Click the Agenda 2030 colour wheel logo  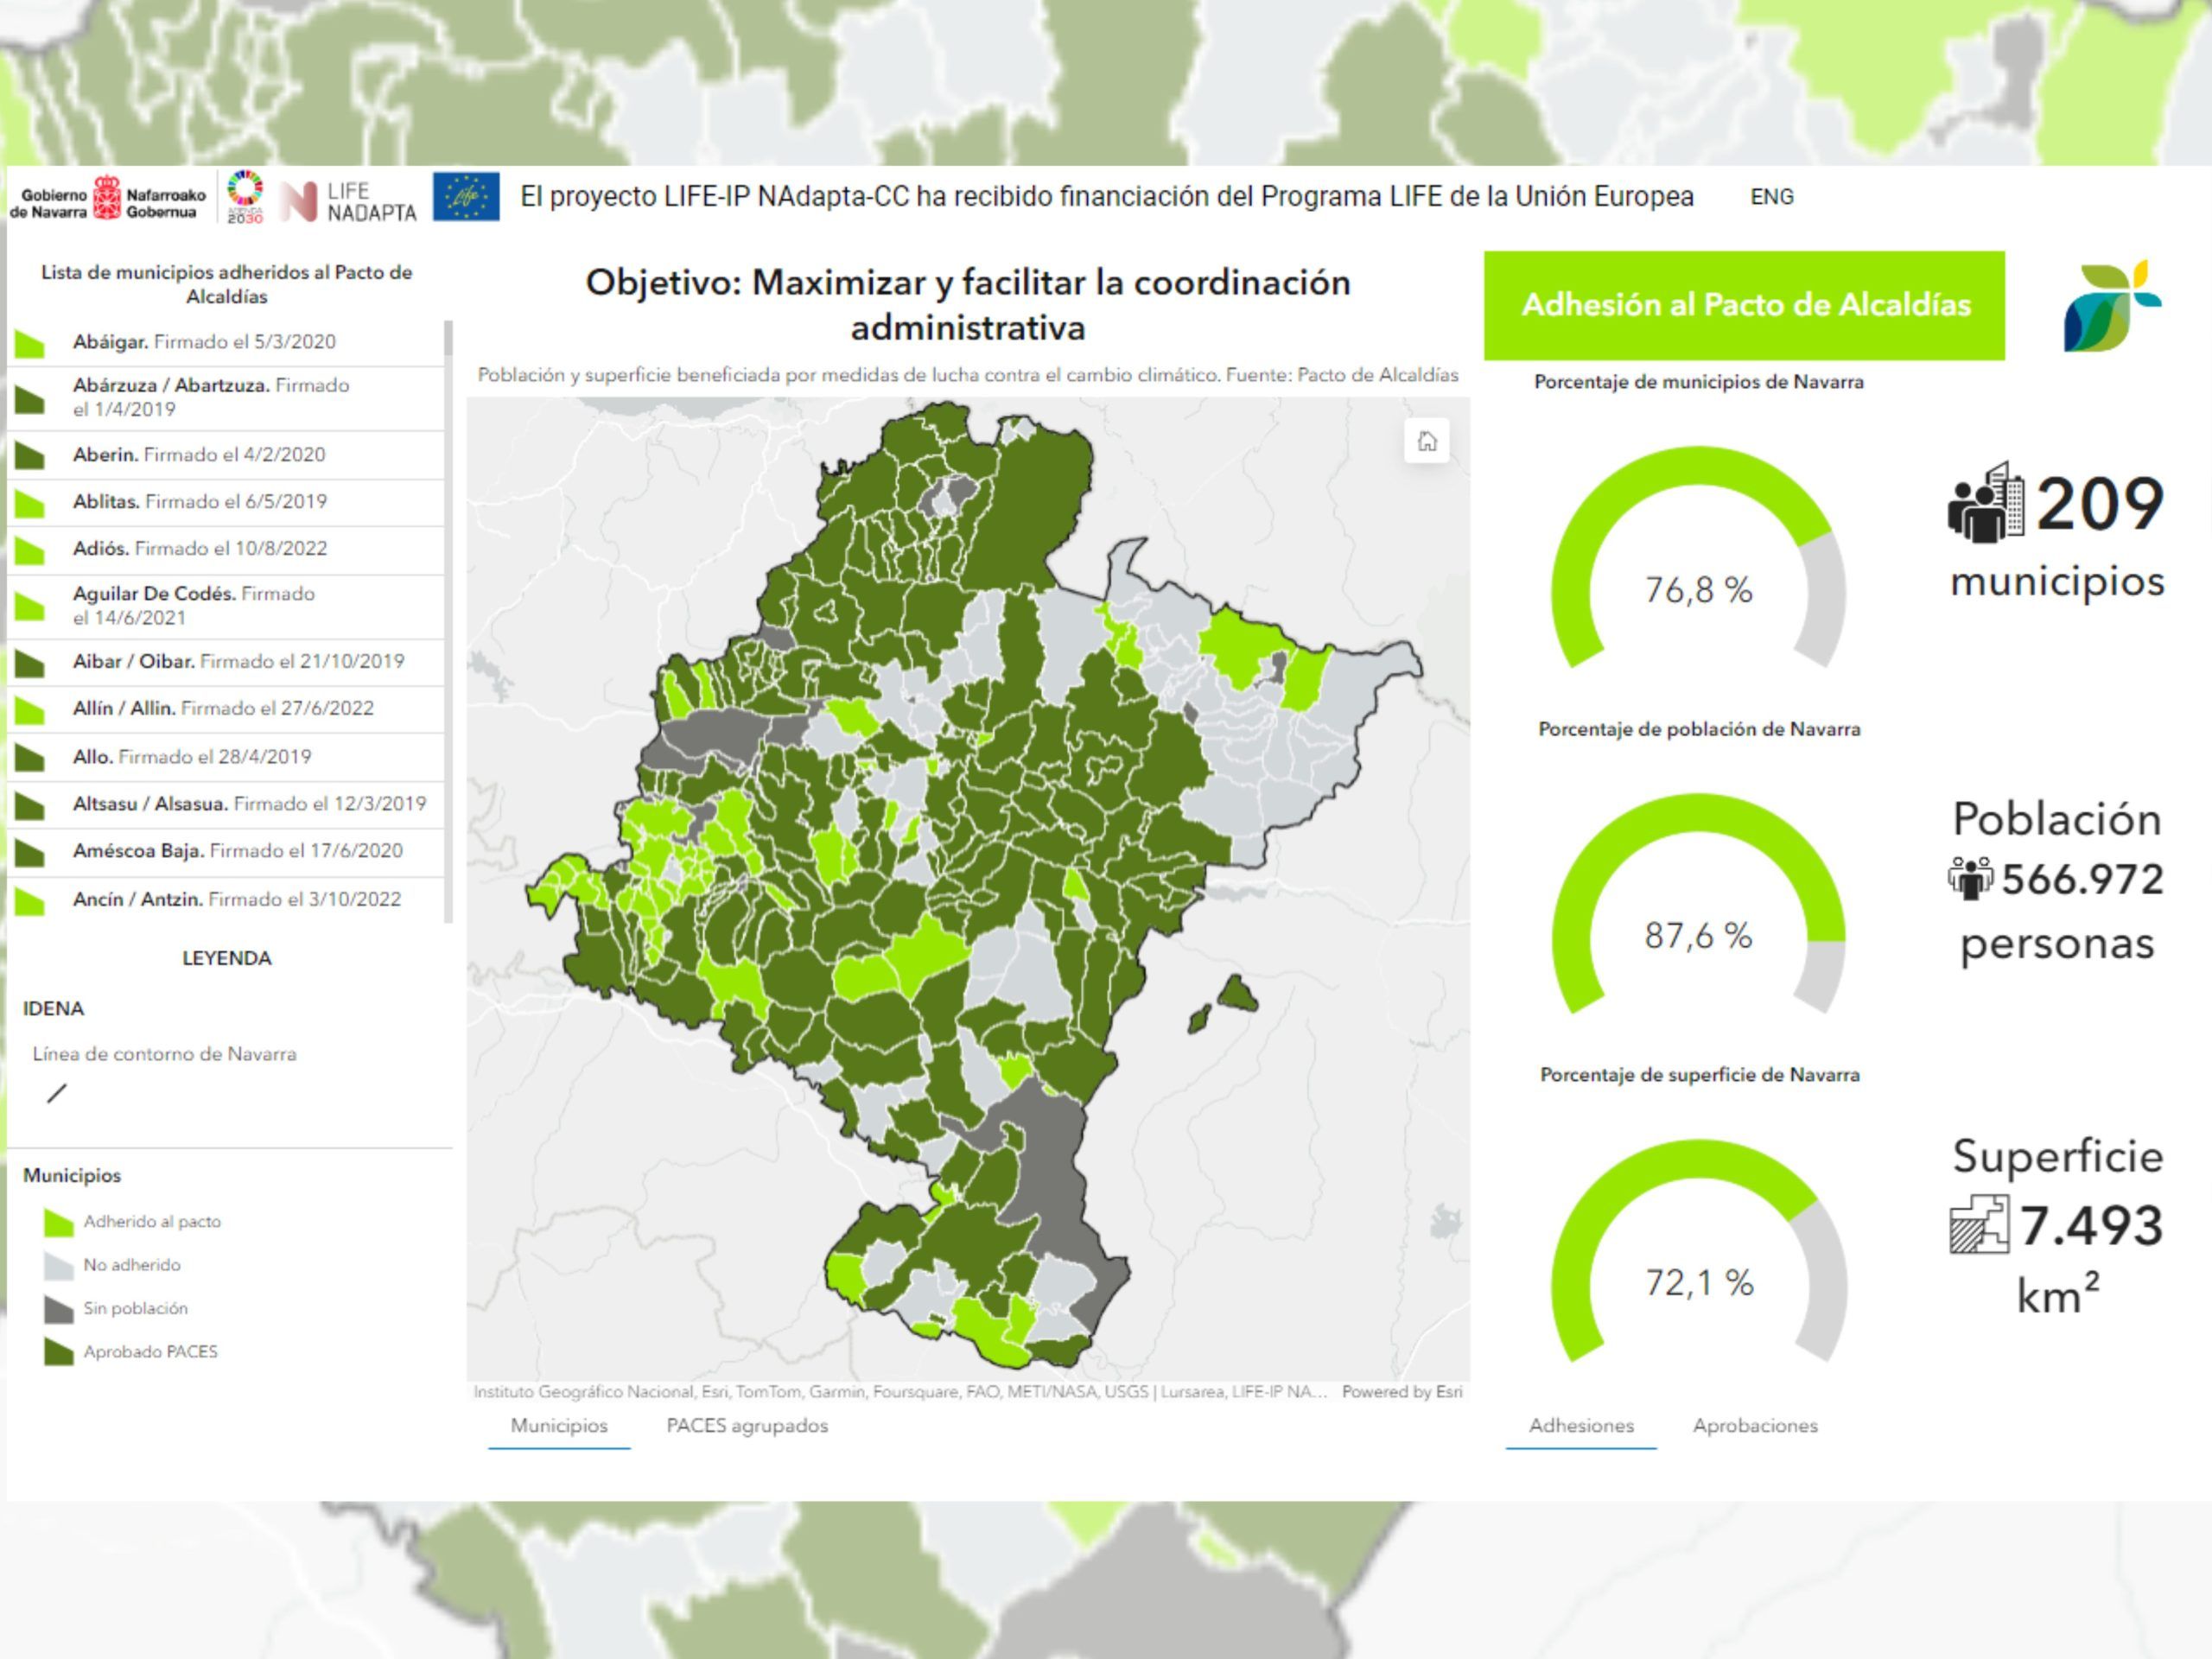click(245, 197)
